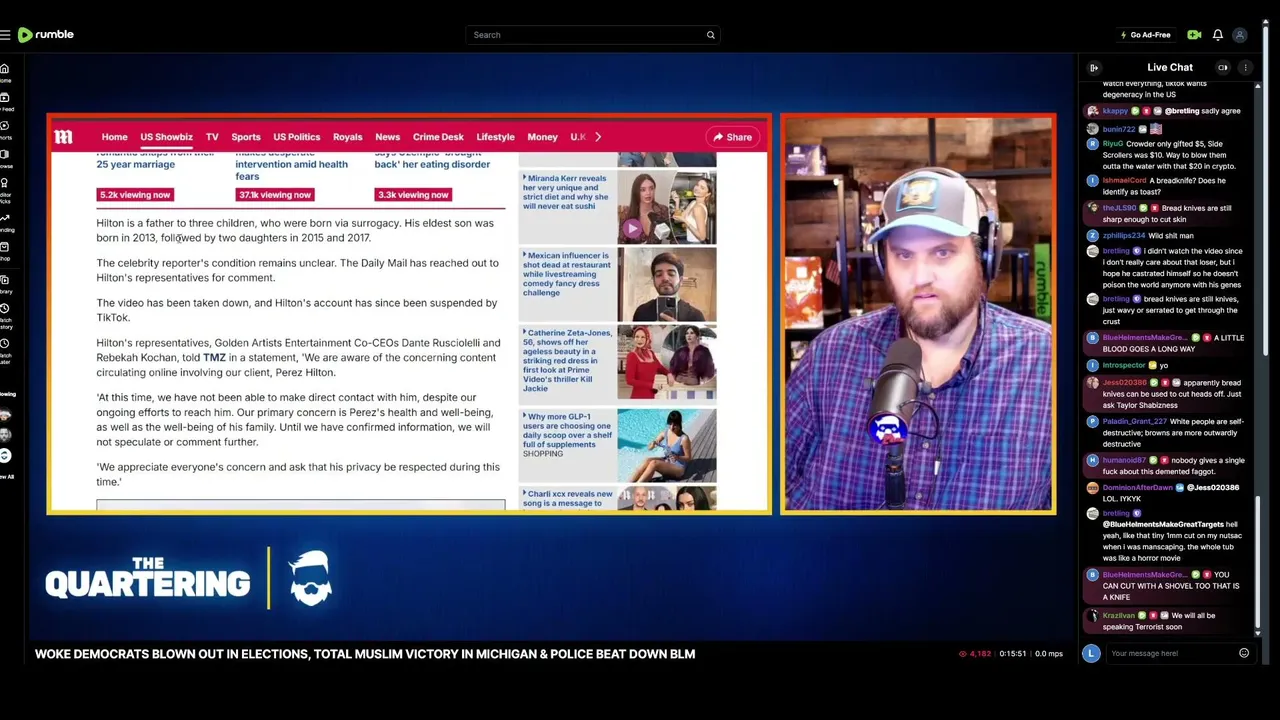
Task: Click the chat pop-out mode icon
Action: click(1223, 68)
